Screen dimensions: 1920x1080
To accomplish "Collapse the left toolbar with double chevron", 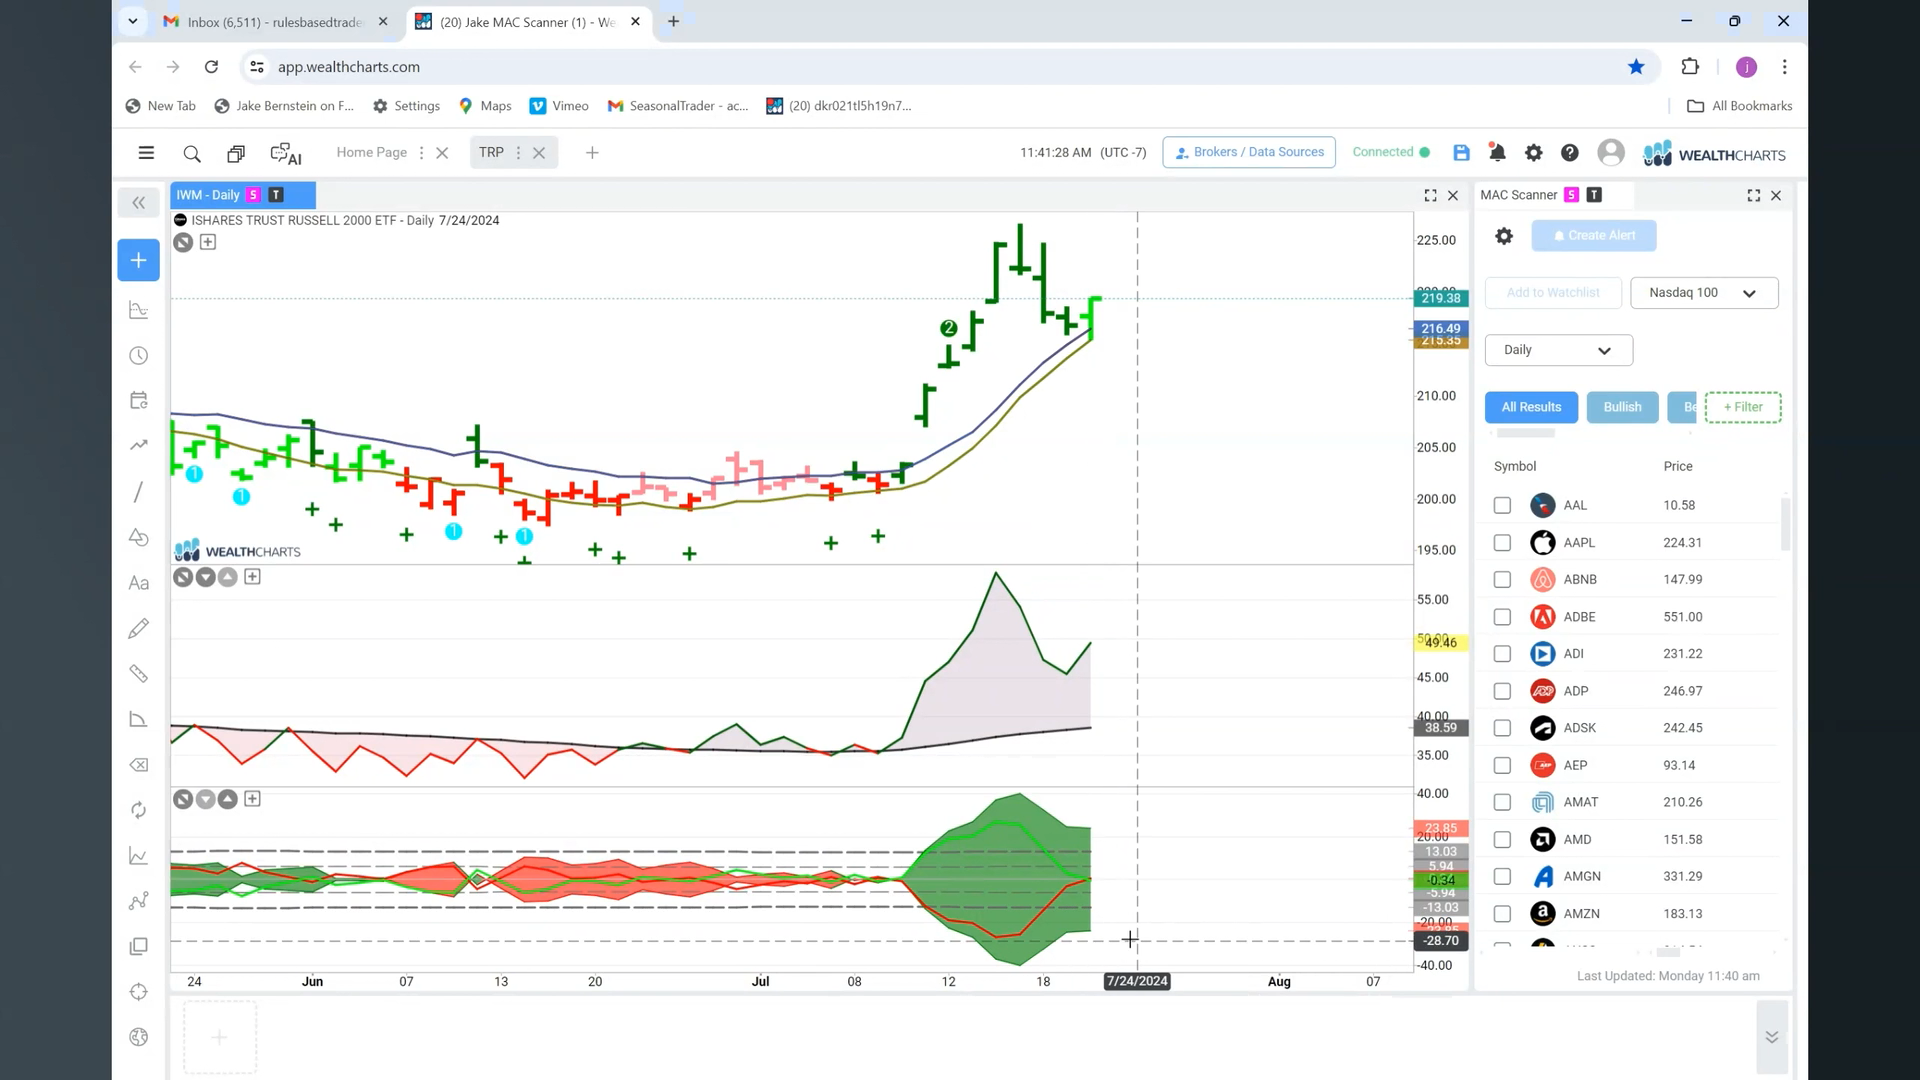I will point(139,203).
